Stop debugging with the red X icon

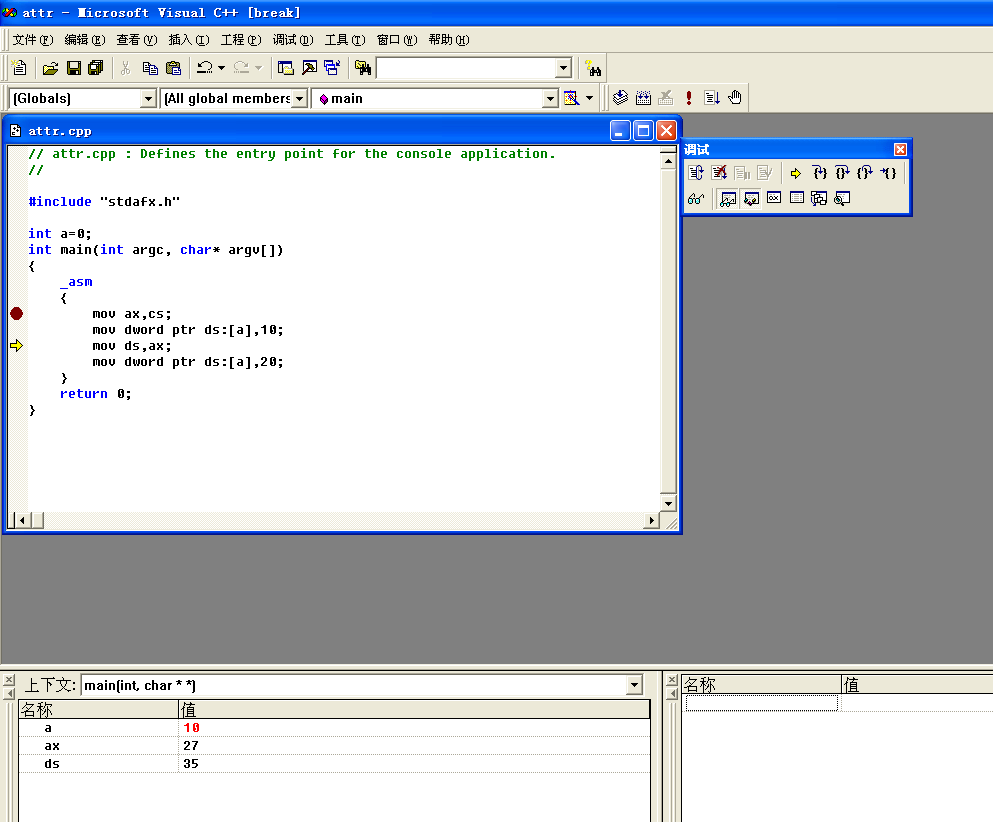point(719,173)
